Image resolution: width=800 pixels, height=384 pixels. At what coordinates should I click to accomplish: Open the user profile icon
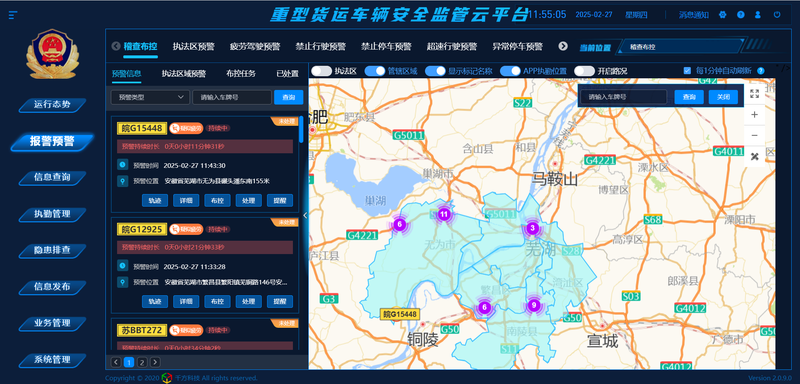click(x=758, y=15)
